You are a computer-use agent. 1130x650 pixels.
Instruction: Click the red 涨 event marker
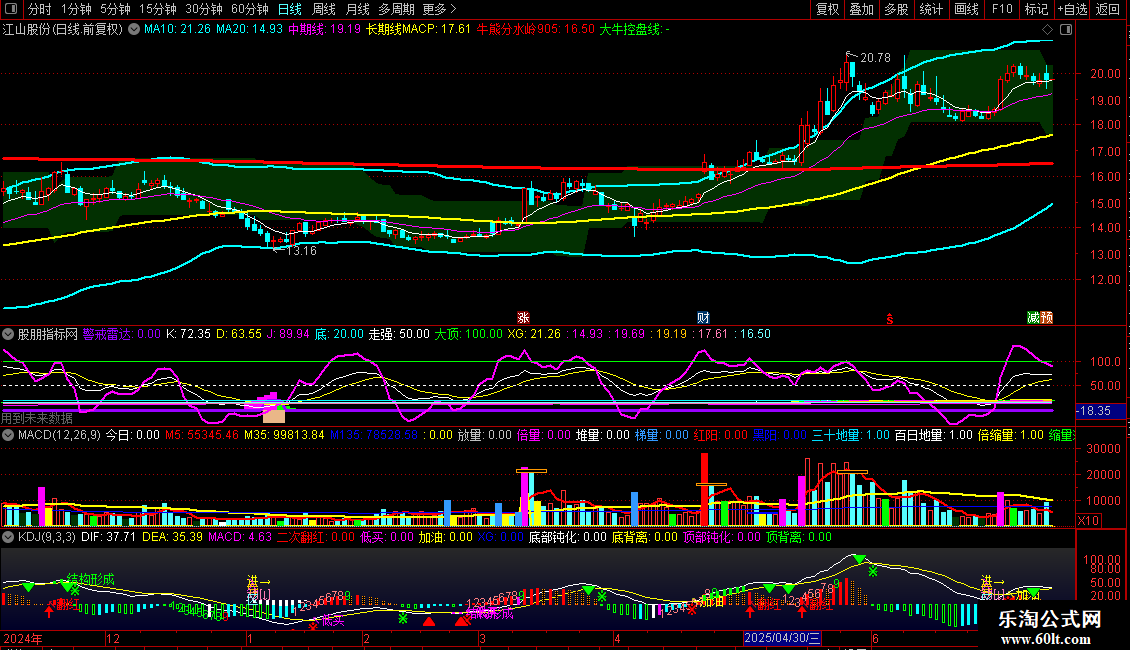(x=523, y=318)
